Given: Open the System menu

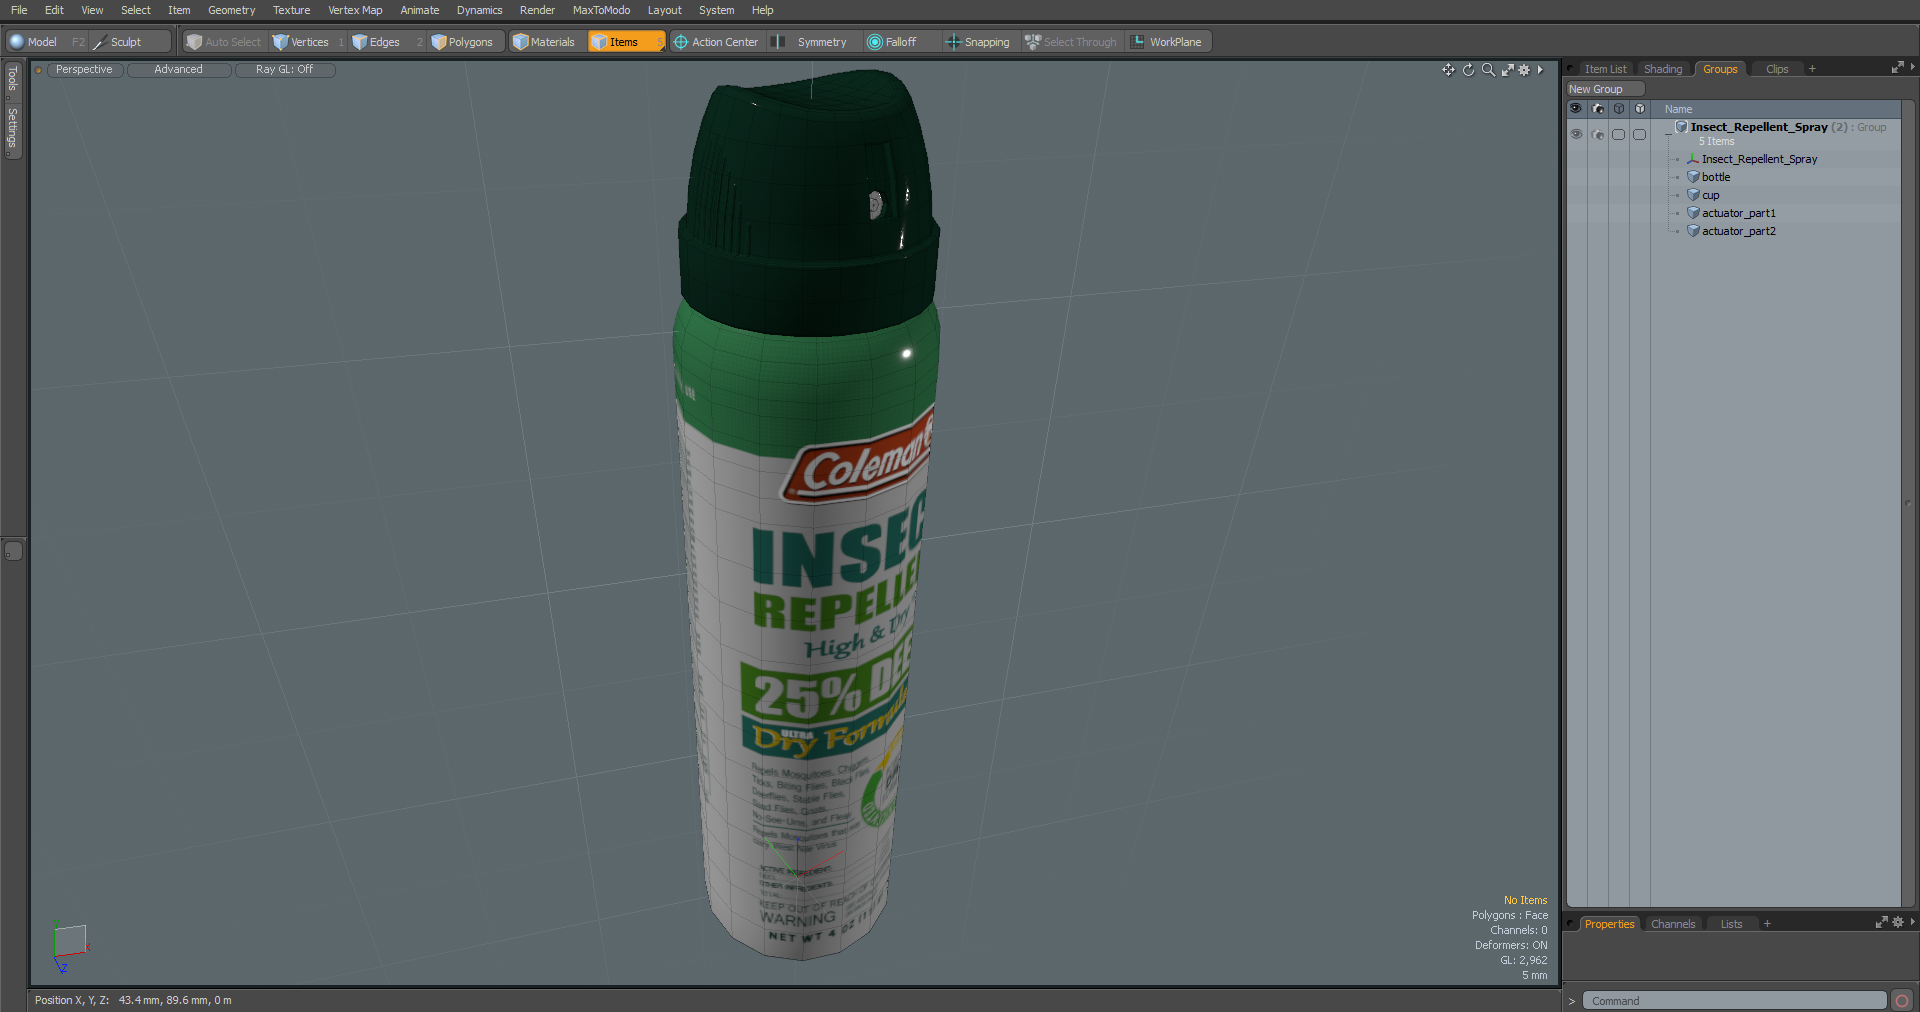Looking at the screenshot, I should [x=716, y=10].
